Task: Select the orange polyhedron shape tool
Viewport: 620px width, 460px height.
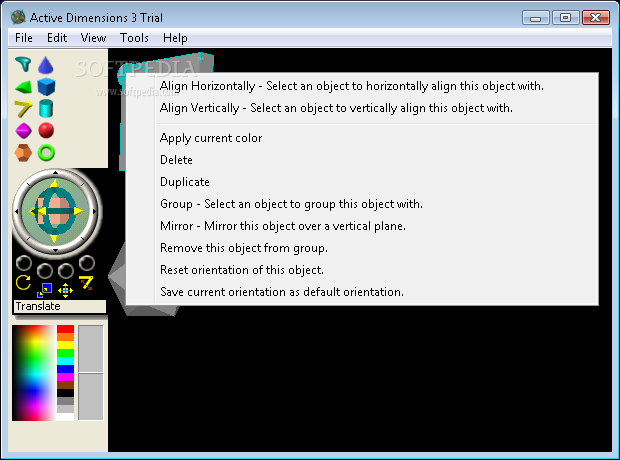Action: 23,153
